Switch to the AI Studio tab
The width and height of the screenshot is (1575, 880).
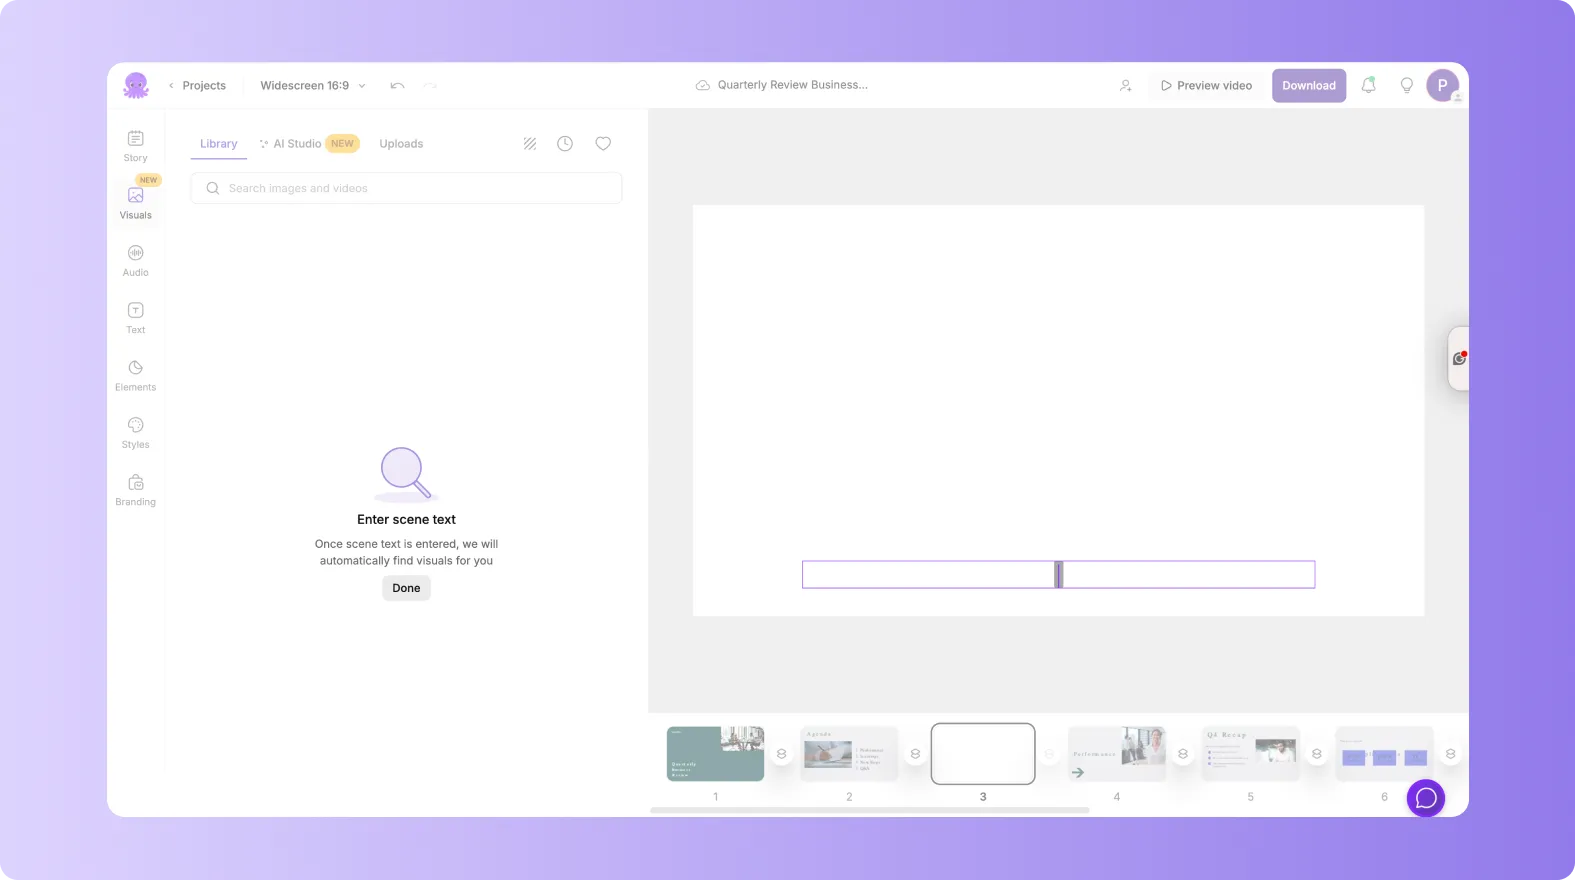[x=297, y=144]
